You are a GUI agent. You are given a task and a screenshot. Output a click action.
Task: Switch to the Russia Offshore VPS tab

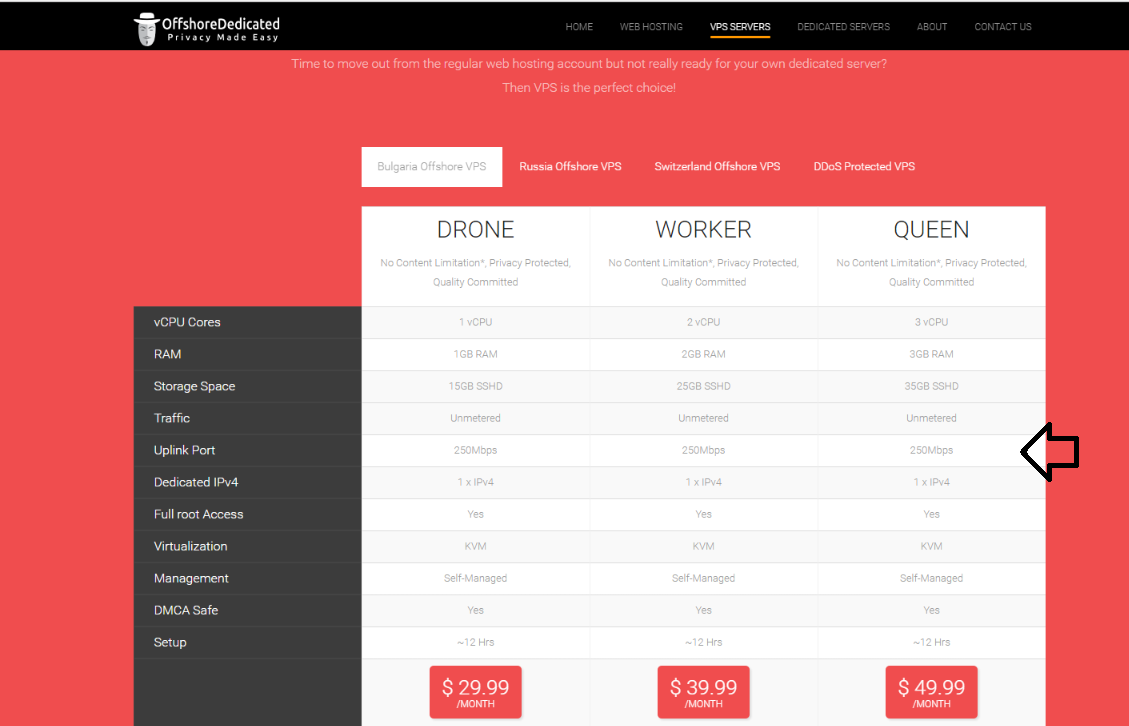[570, 167]
